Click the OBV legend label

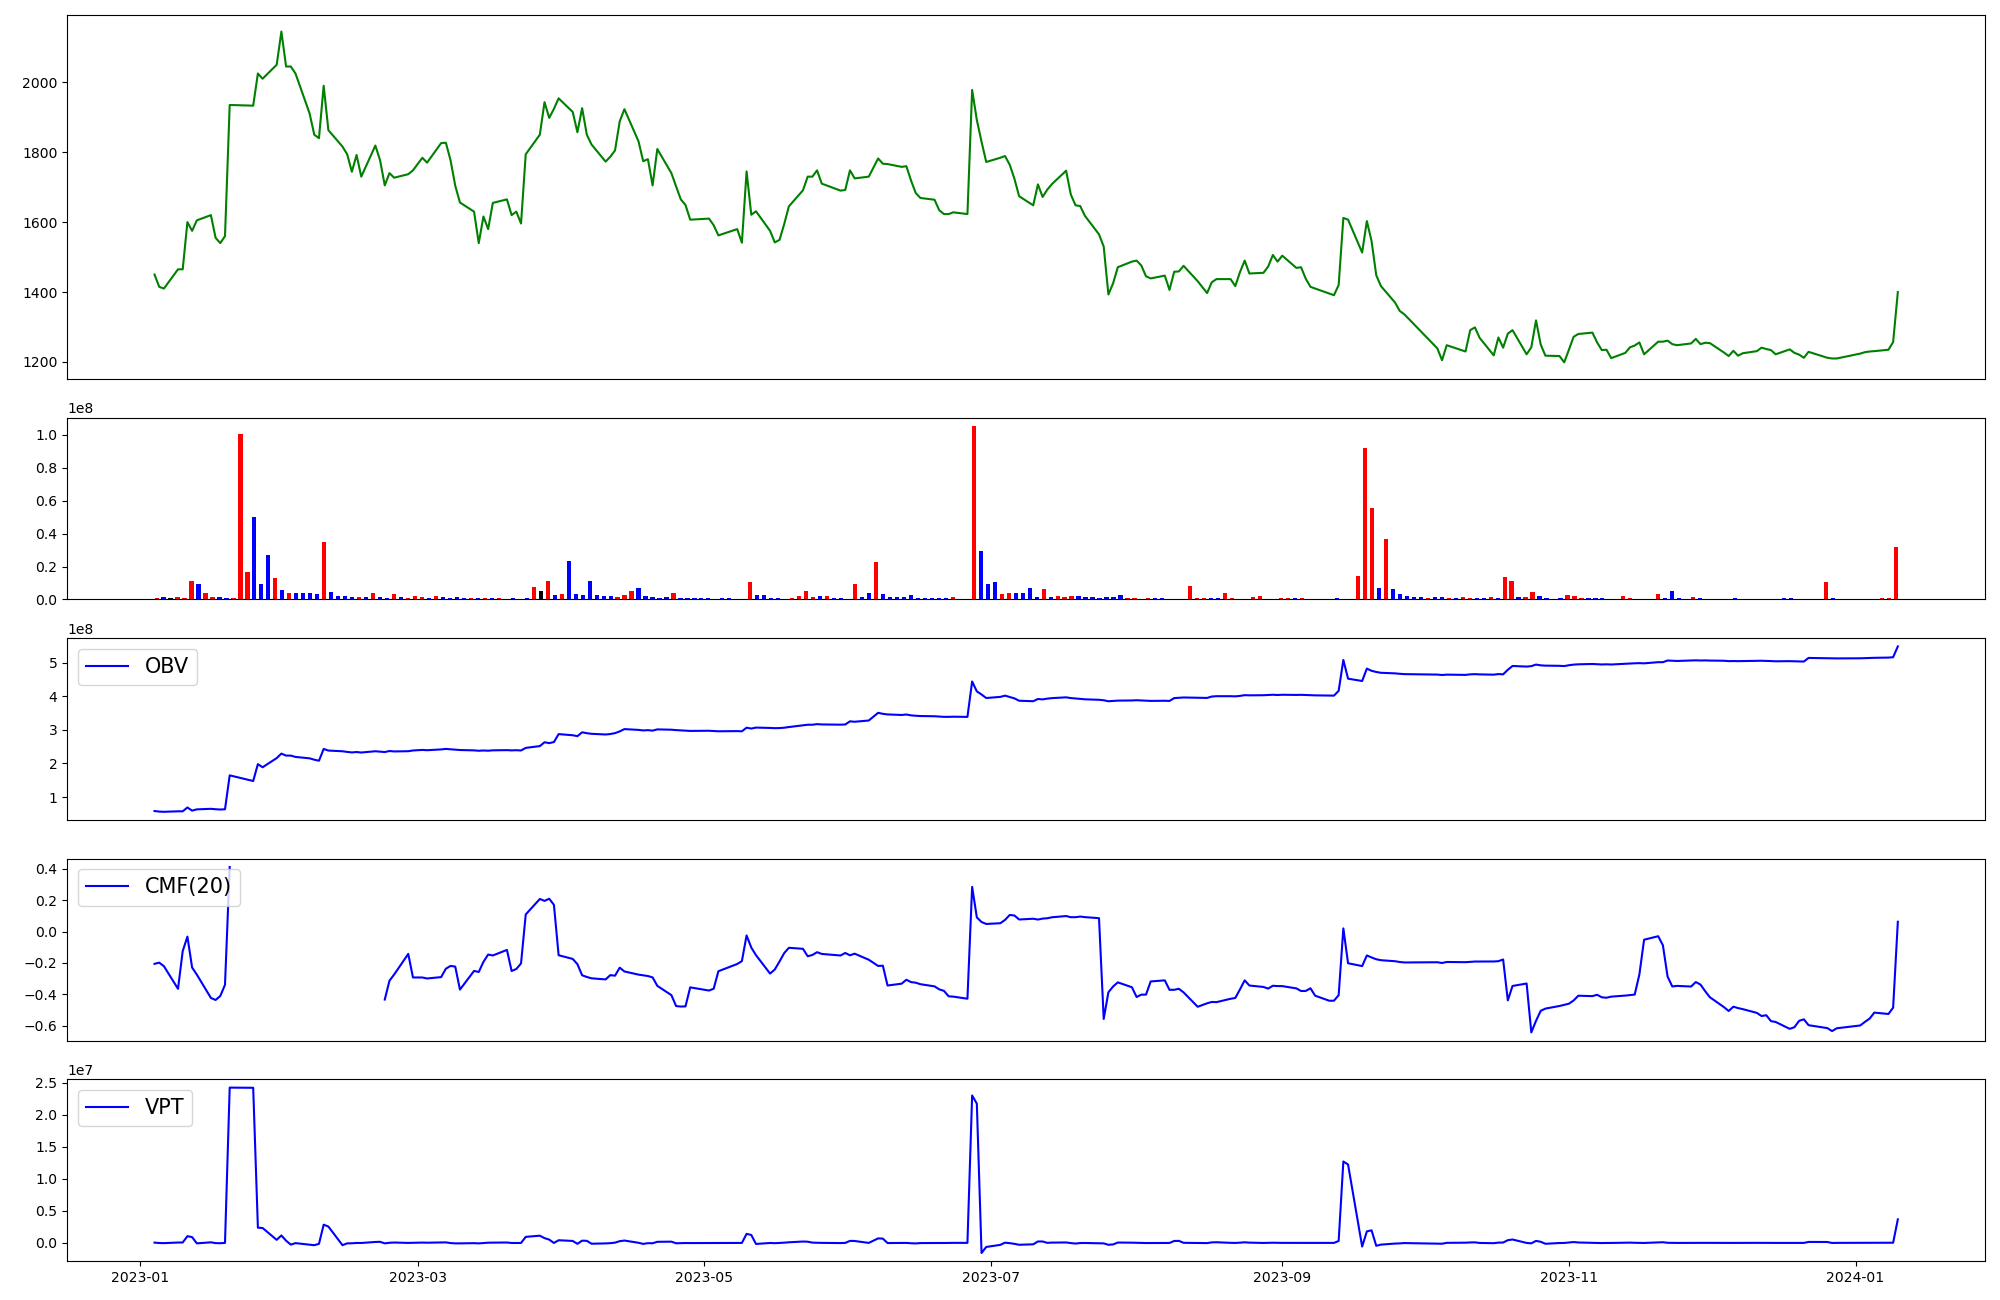pos(166,666)
